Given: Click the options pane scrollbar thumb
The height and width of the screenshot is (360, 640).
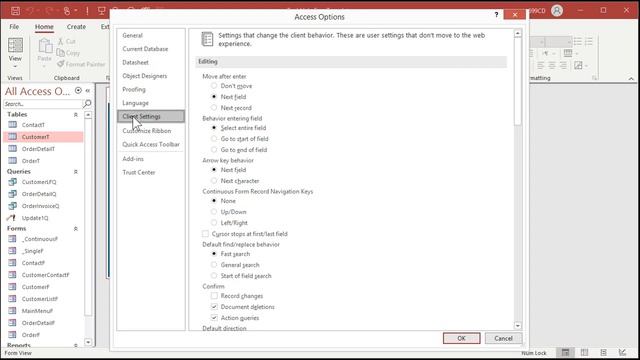Looking at the screenshot, I should pyautogui.click(x=518, y=82).
